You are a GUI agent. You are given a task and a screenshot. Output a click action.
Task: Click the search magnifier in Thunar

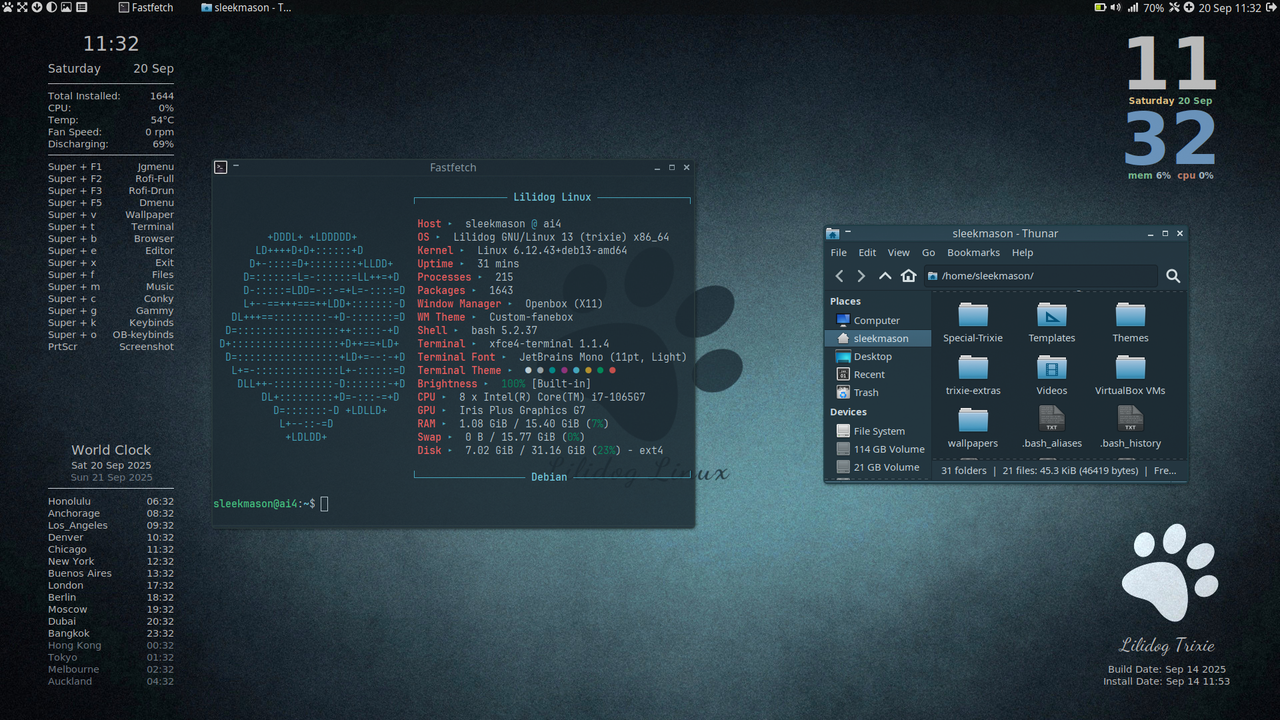(x=1173, y=276)
